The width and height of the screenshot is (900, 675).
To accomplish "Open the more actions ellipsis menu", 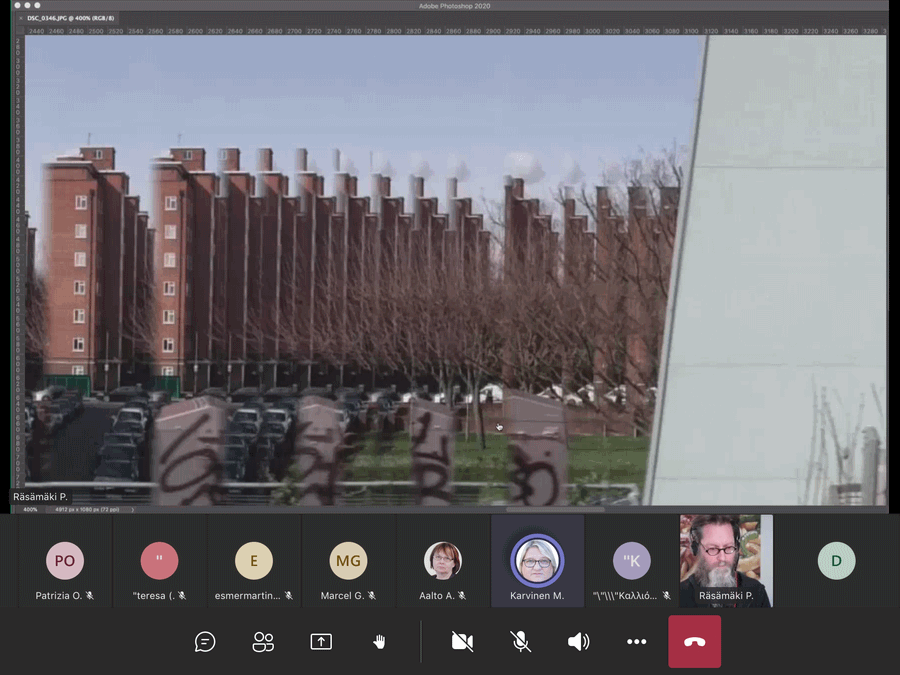I will [637, 642].
